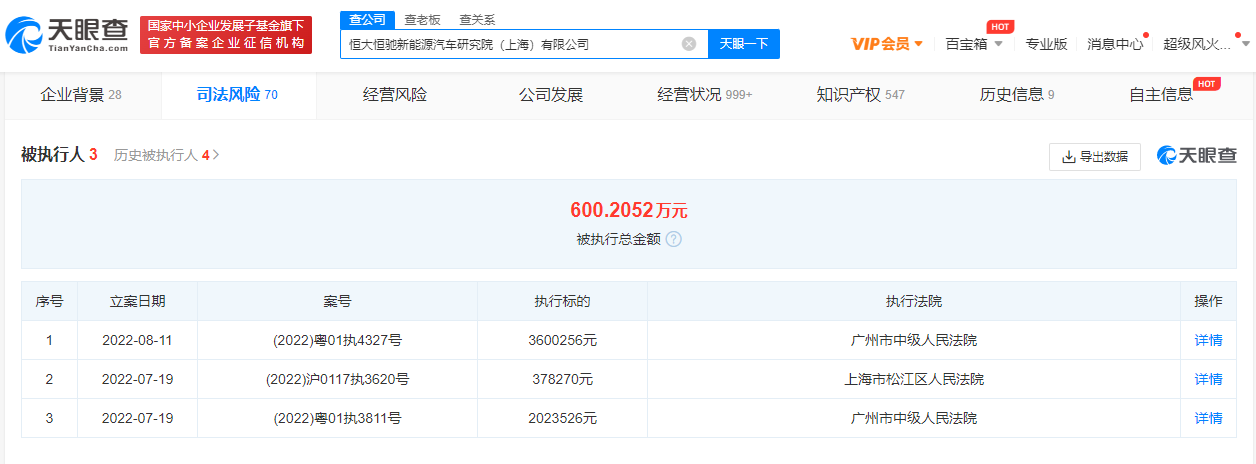Click case number (2022)粤01执3811号

[x=337, y=418]
